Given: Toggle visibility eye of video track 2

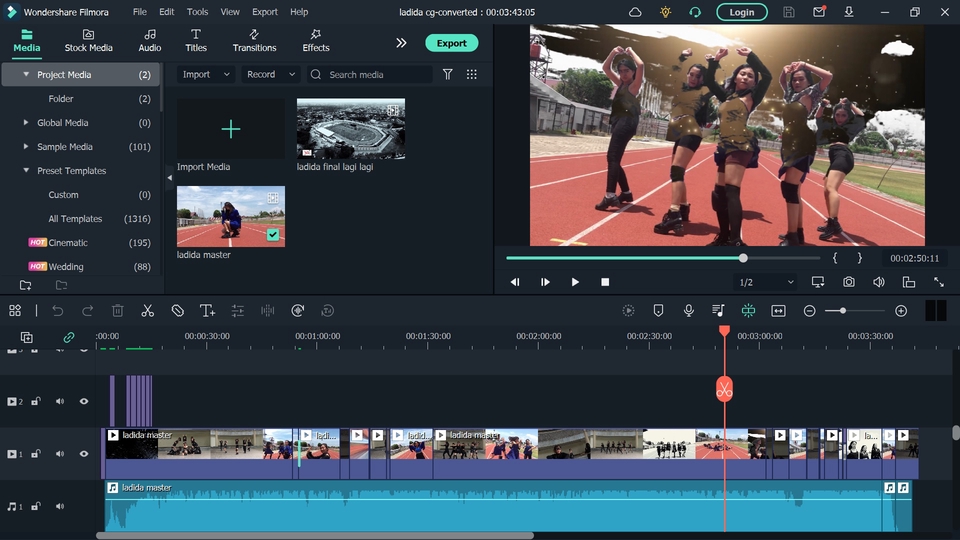Looking at the screenshot, I should pos(84,402).
